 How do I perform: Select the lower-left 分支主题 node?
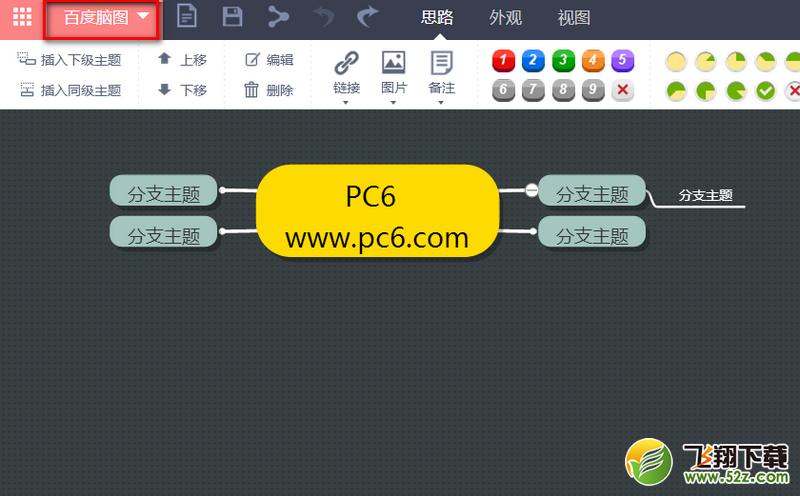click(164, 232)
